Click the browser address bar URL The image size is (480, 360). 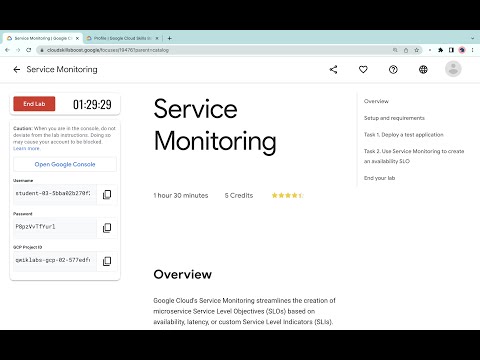(x=108, y=50)
